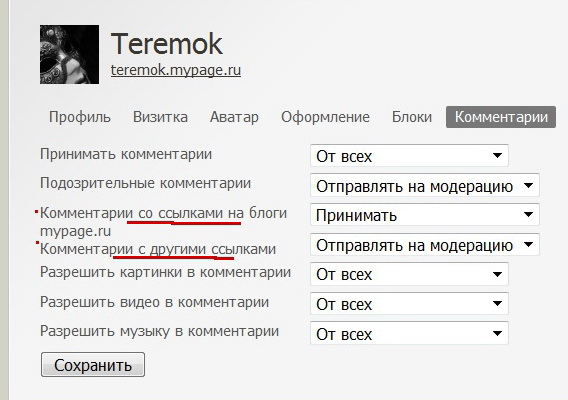Open the Разрешить музыку в комментарии dropdown

(409, 333)
